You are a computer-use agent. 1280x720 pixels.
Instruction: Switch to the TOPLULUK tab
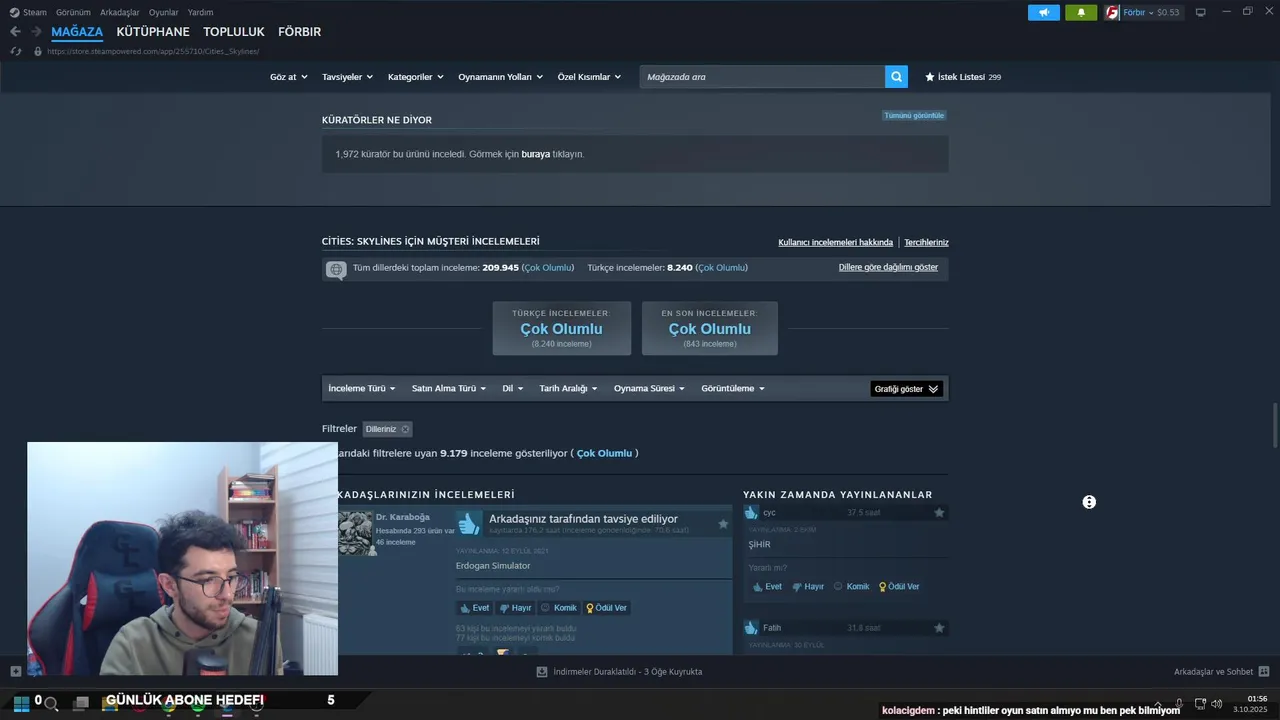(234, 32)
